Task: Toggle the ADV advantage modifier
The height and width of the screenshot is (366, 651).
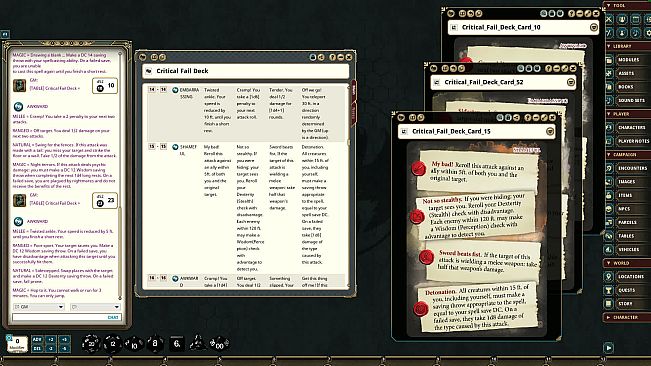Action: pyautogui.click(x=37, y=339)
